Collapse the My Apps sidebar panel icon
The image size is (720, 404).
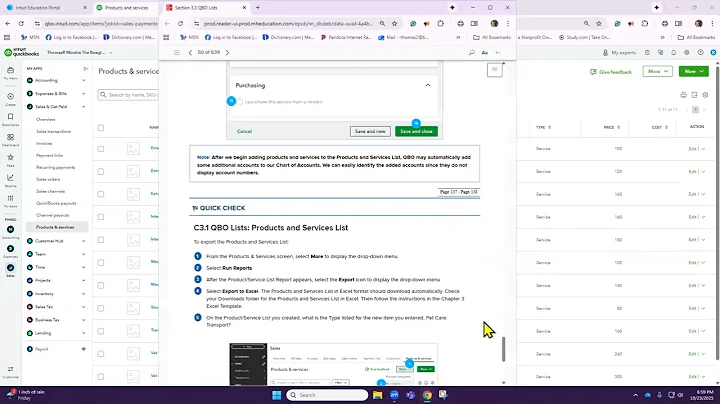(85, 68)
